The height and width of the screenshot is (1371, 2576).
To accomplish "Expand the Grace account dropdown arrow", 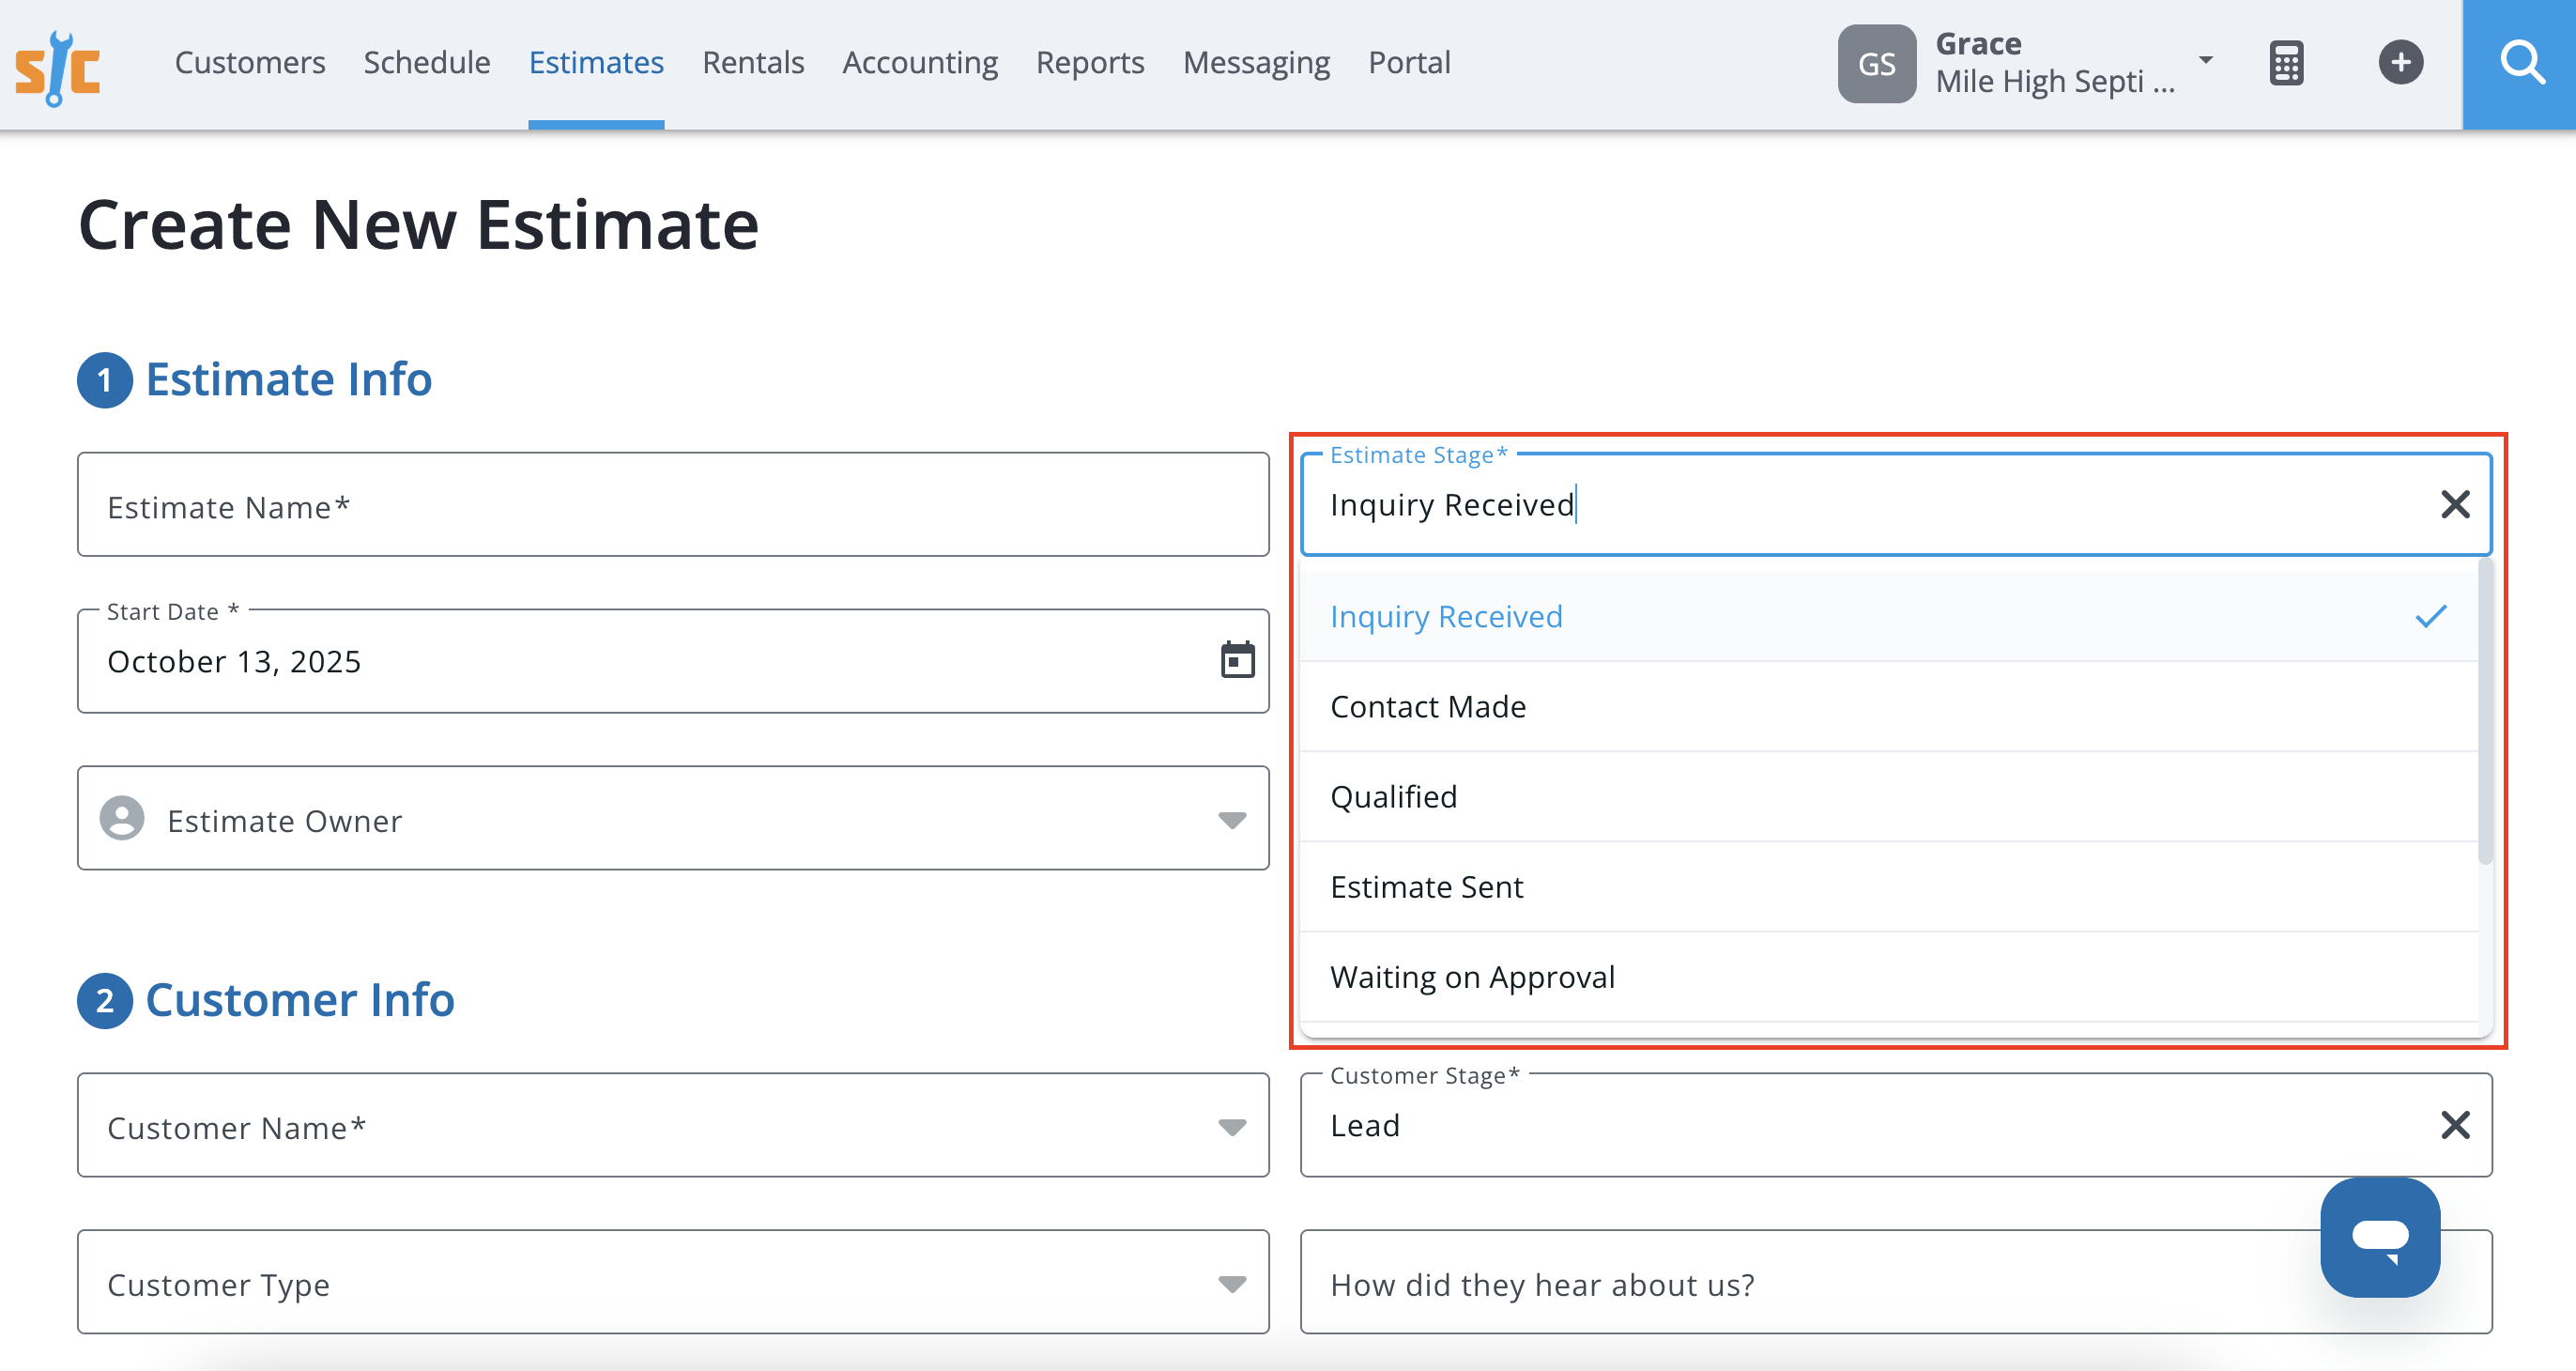I will coord(2205,60).
